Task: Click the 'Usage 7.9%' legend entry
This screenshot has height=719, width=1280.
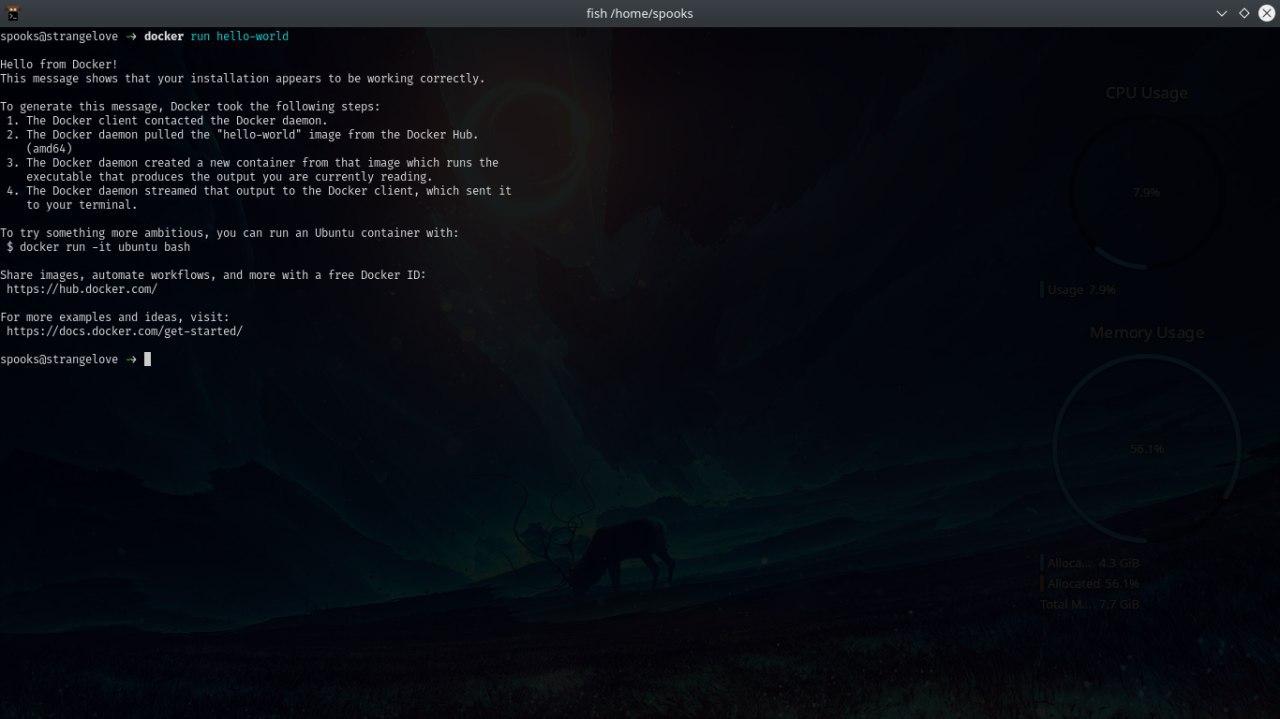Action: point(1080,290)
